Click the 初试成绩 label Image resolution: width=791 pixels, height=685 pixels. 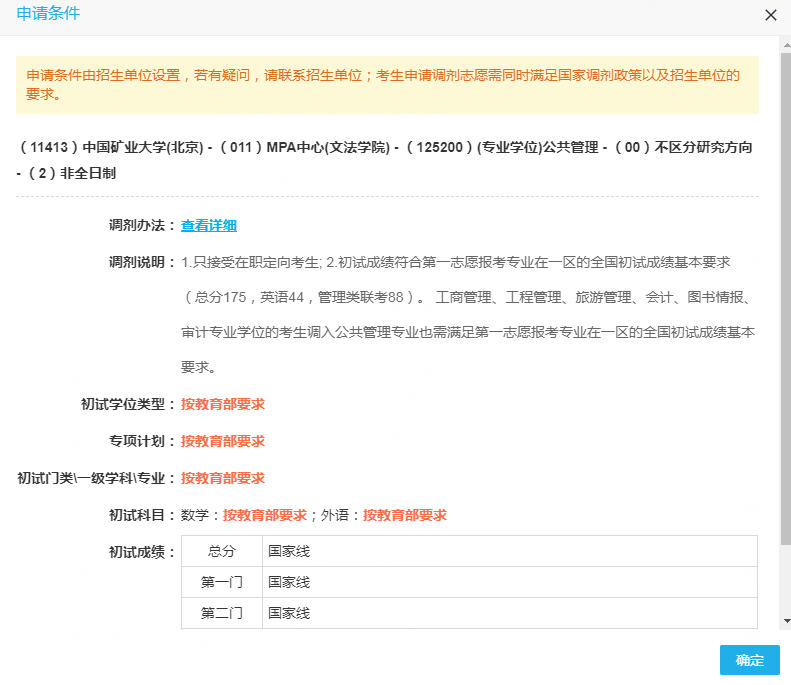(x=141, y=552)
